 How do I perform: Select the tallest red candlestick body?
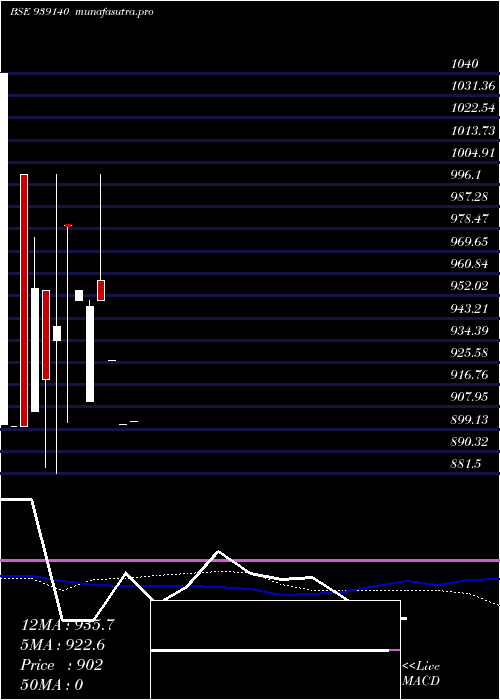point(24,300)
